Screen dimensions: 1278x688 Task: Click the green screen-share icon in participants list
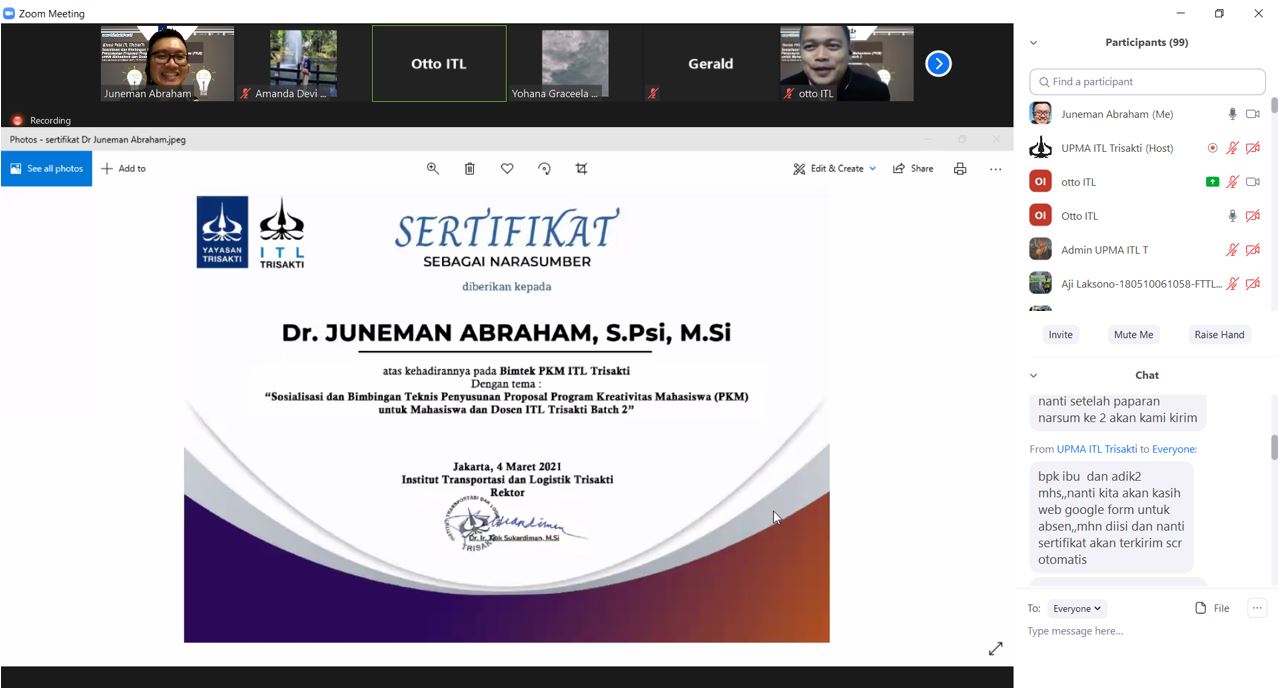click(1213, 182)
